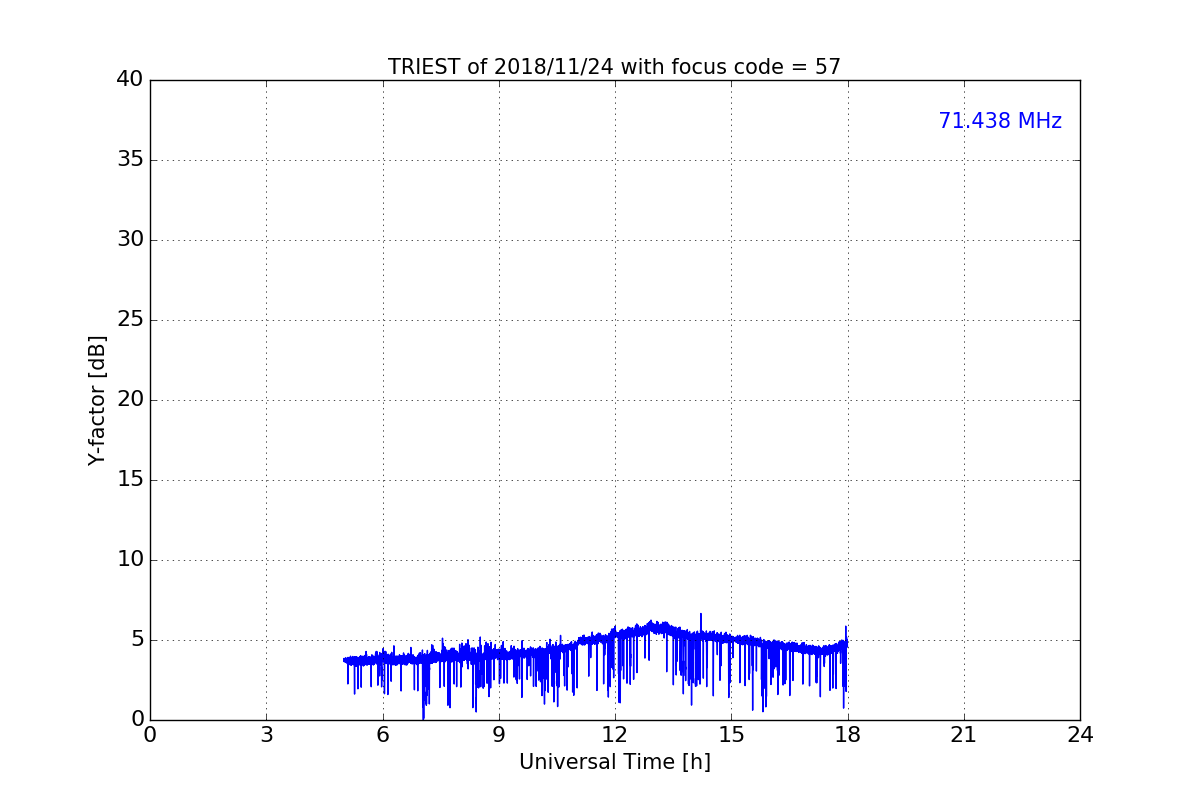Click x-axis tick label 6
Screen dimensions: 1200x800
click(382, 735)
